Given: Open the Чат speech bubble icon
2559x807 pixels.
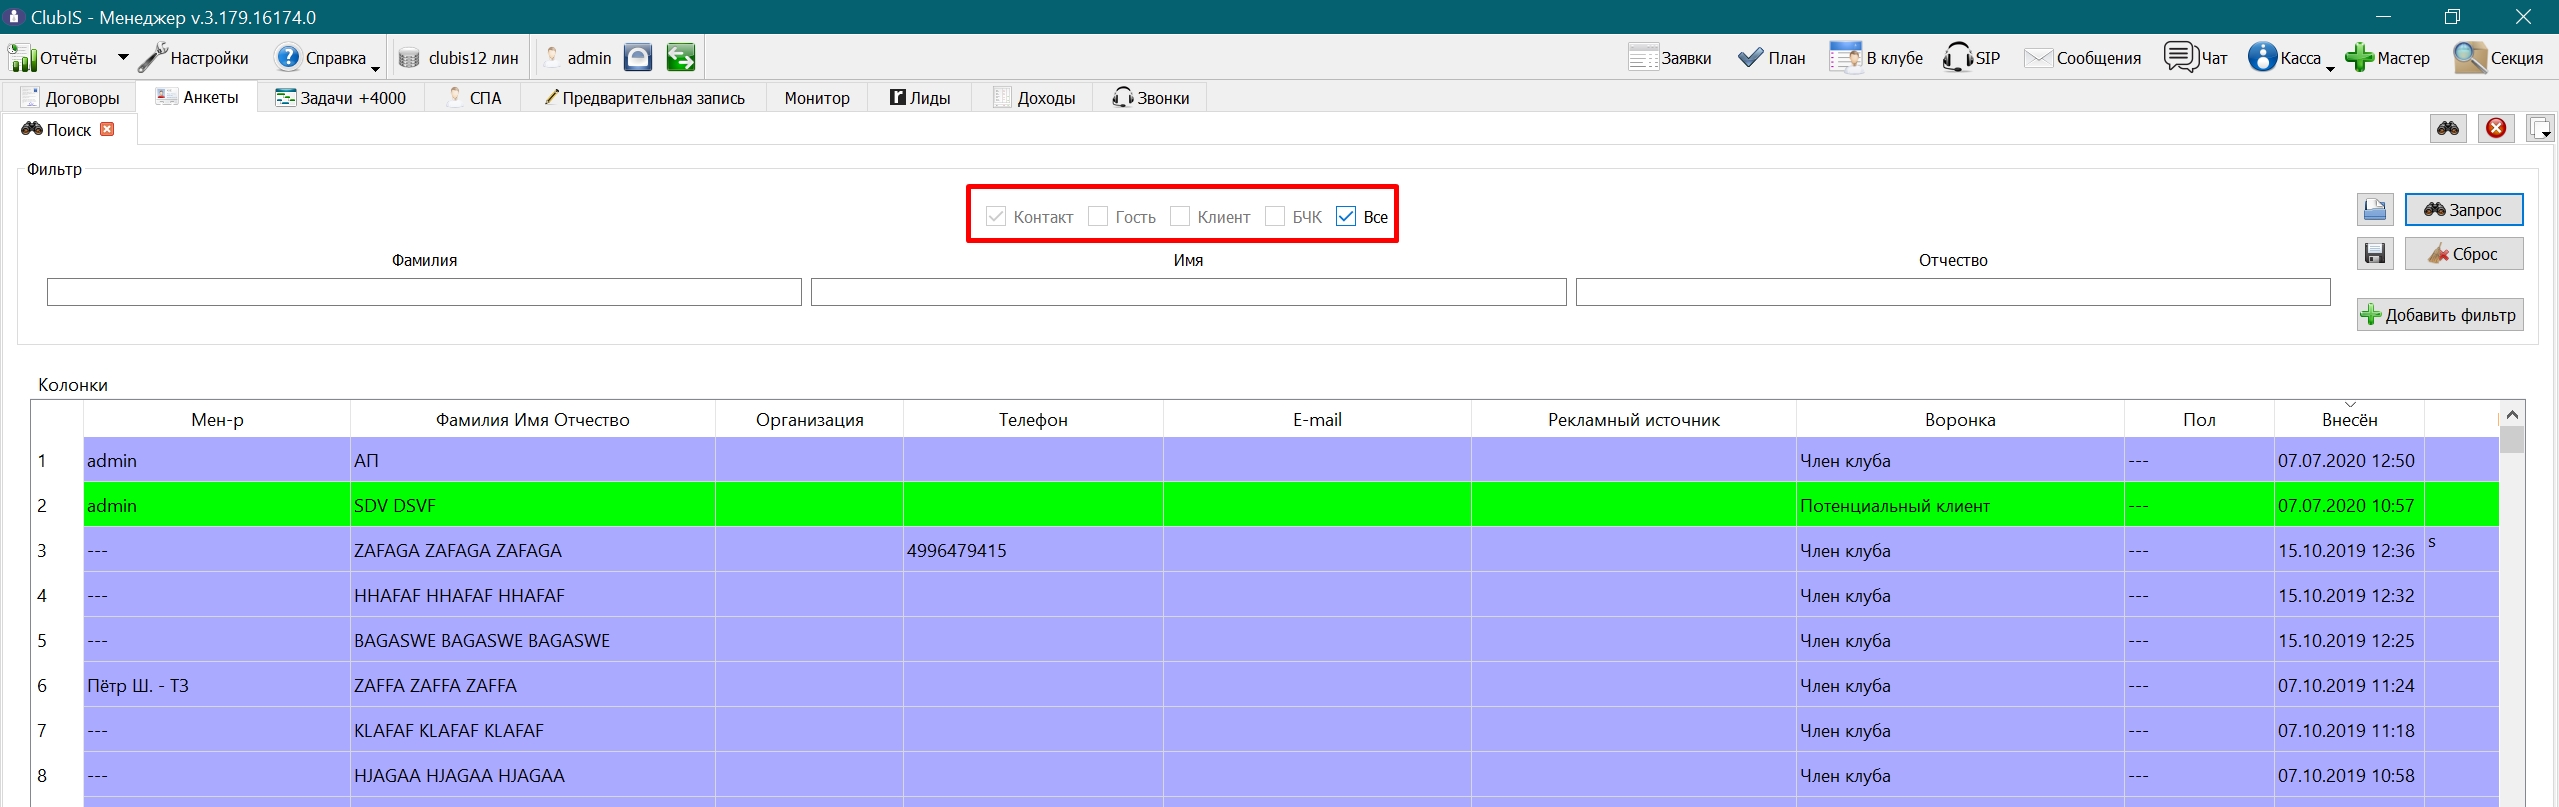Looking at the screenshot, I should click(2180, 57).
